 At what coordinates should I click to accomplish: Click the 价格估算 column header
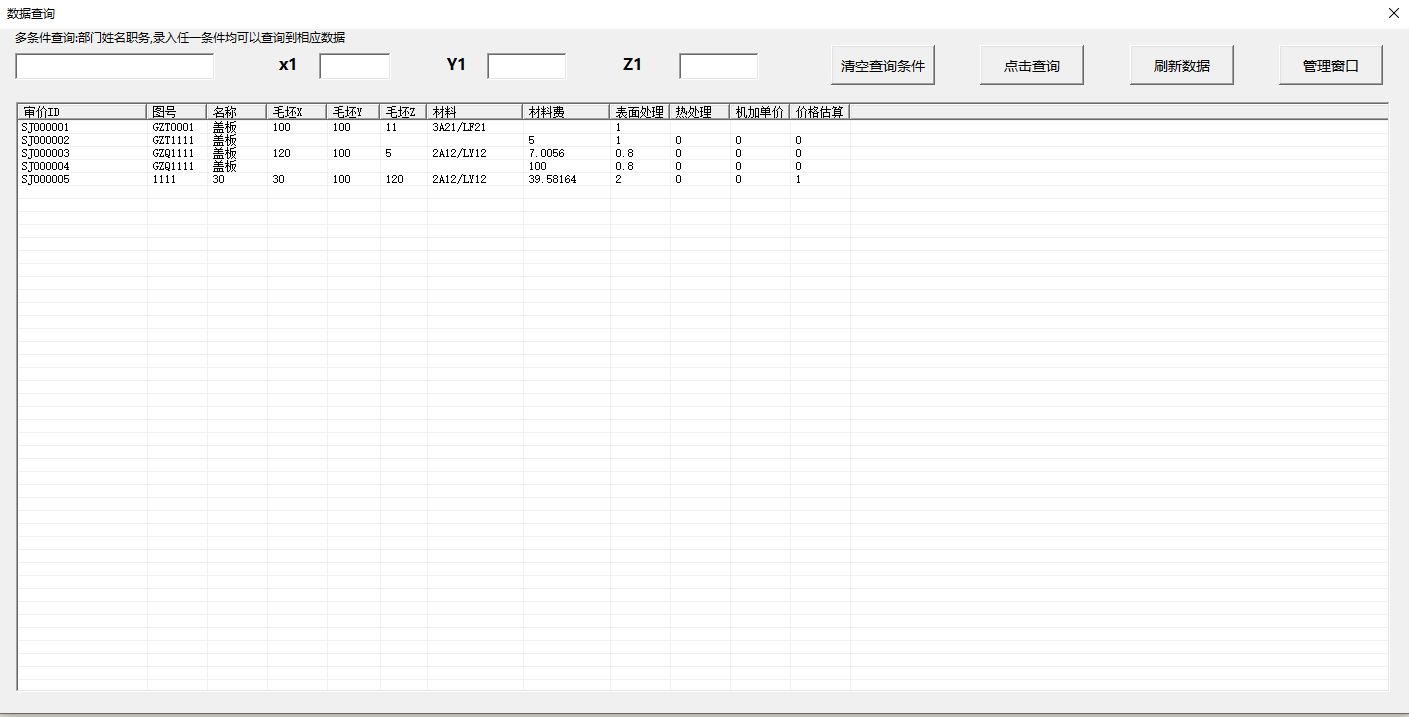point(817,111)
